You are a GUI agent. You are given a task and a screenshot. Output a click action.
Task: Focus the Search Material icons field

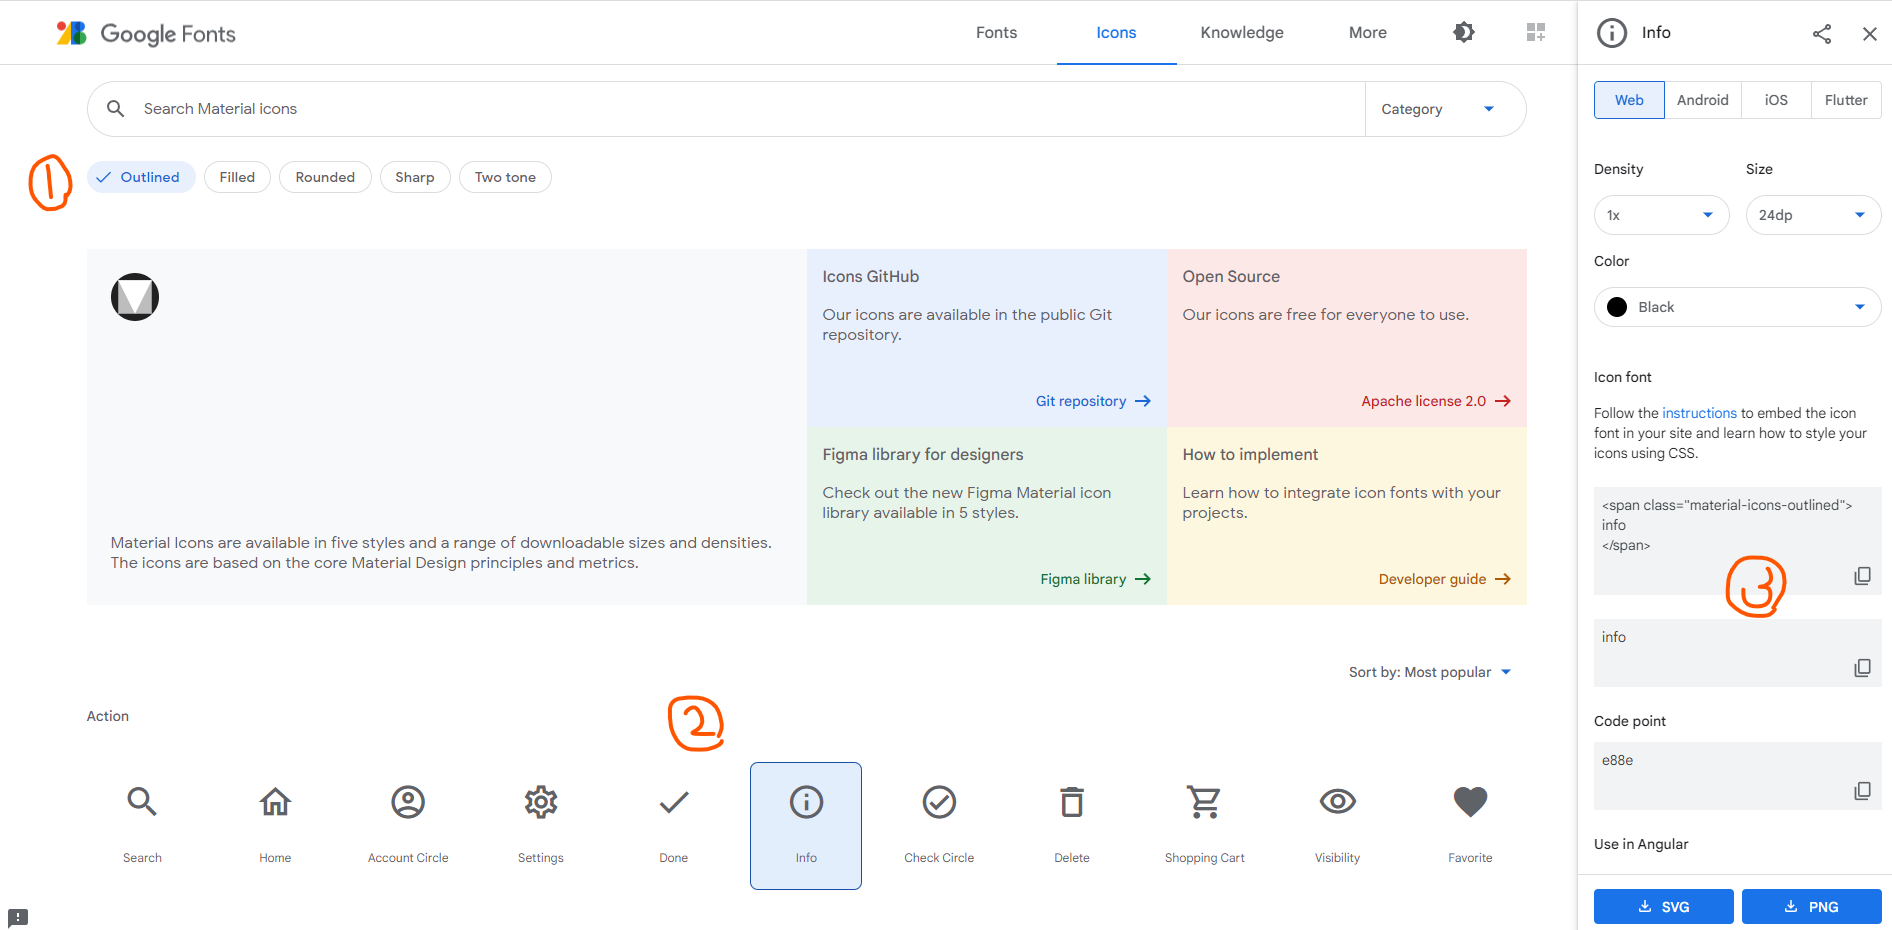click(x=725, y=109)
